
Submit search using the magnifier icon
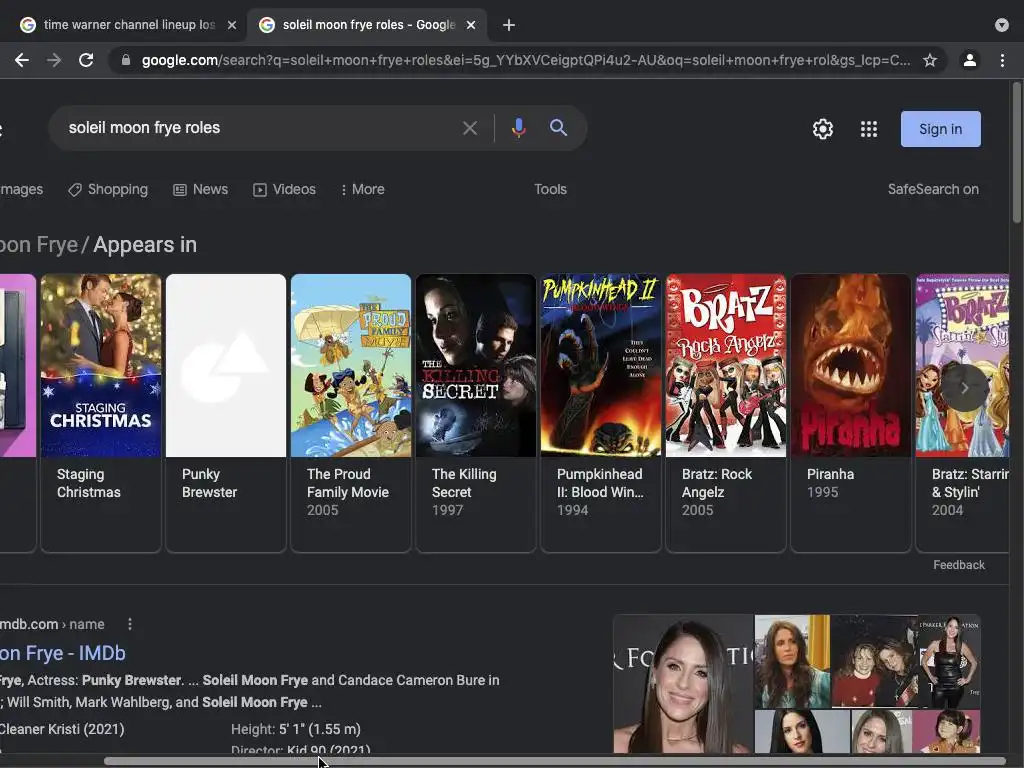coord(558,127)
